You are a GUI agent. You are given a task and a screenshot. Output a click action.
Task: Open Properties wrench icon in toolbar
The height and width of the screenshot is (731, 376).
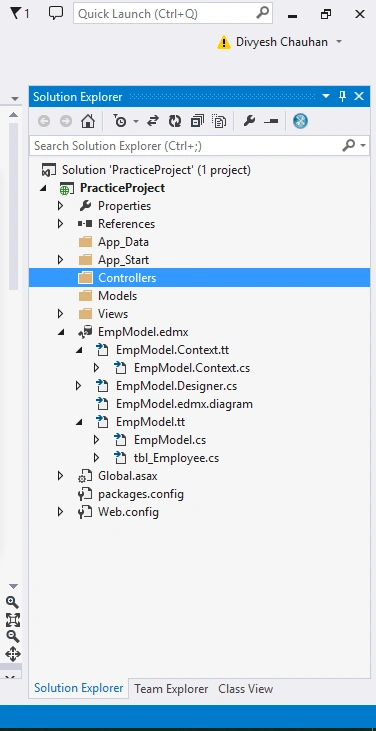click(x=249, y=122)
